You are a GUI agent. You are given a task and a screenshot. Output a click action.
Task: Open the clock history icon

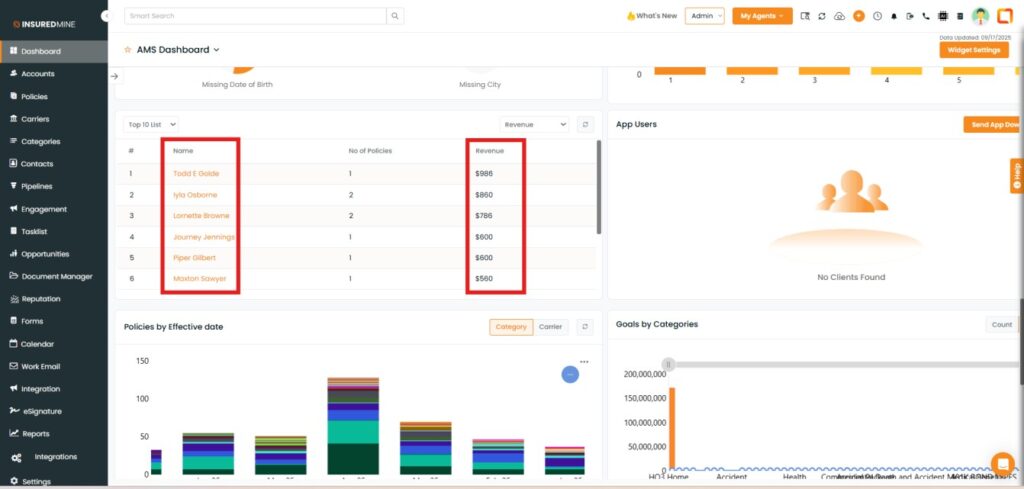point(877,16)
